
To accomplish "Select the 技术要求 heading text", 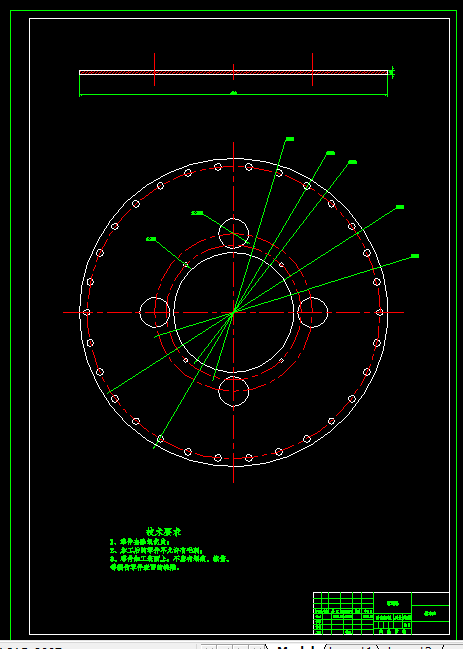I will pos(163,532).
